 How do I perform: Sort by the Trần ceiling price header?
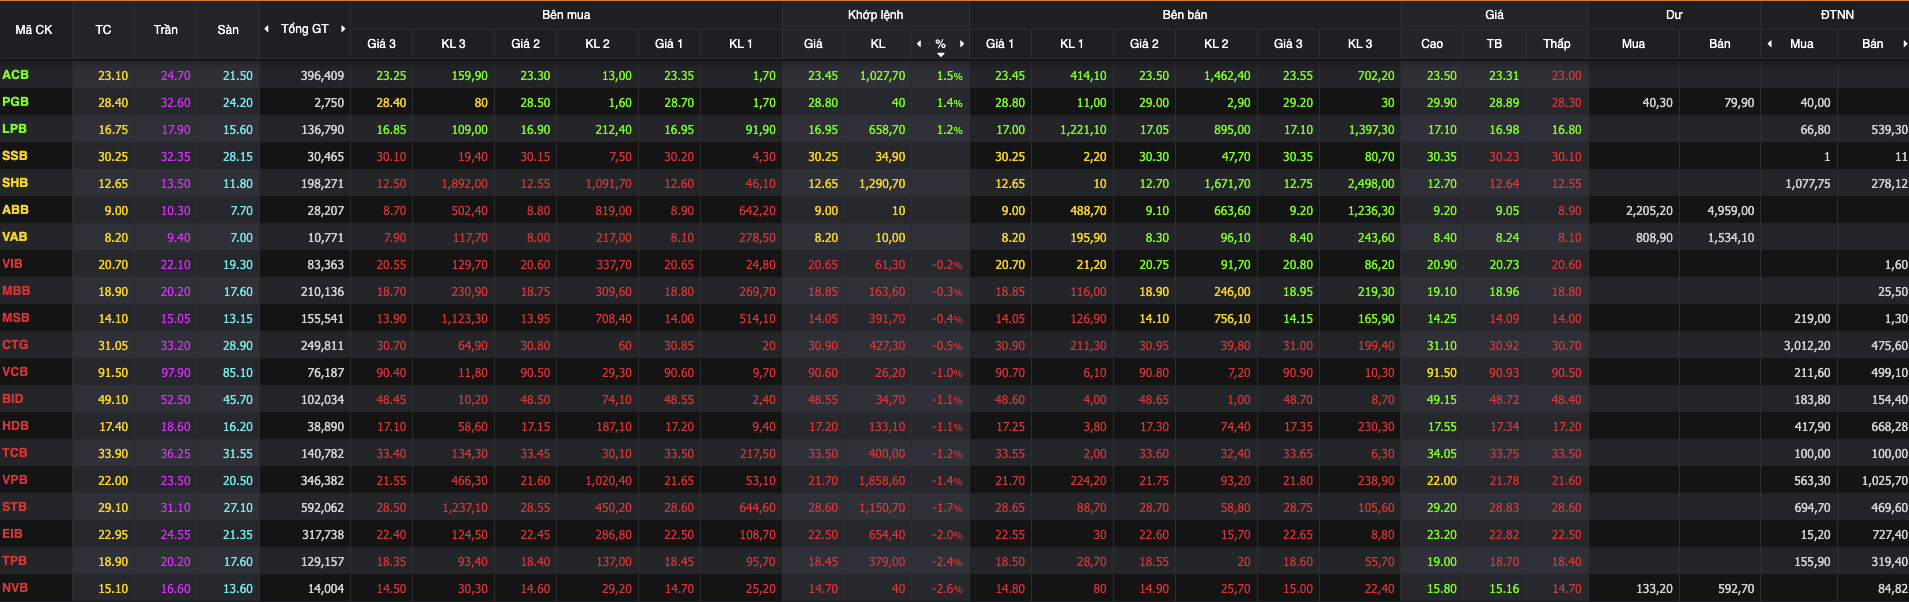pyautogui.click(x=166, y=30)
